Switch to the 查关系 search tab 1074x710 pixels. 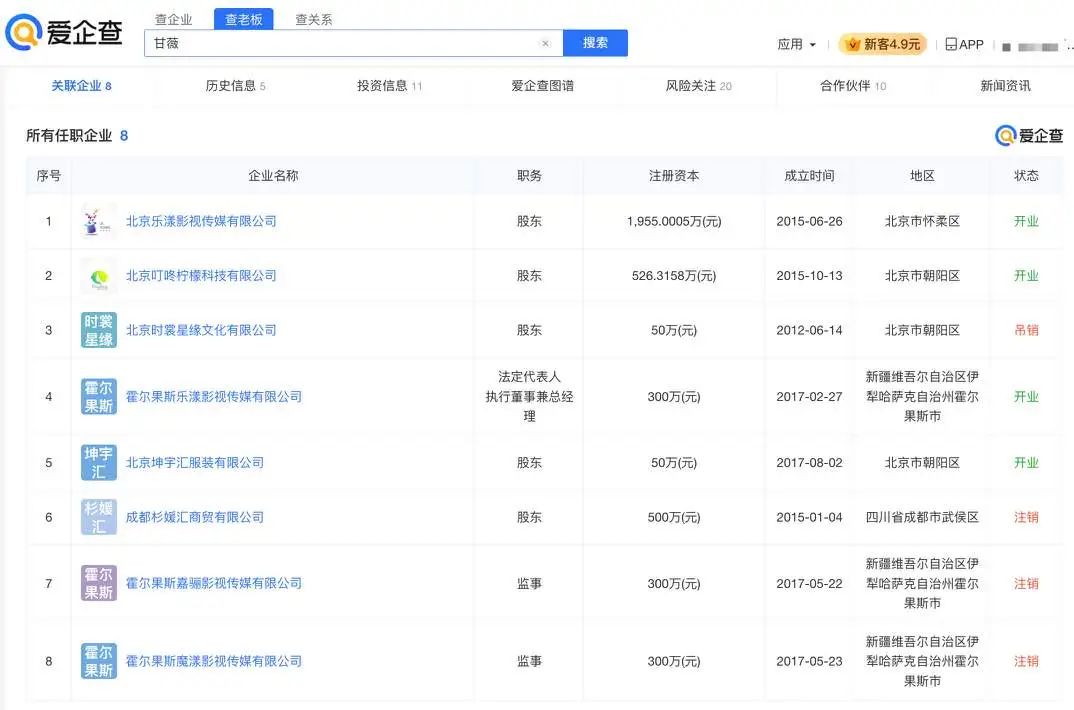pyautogui.click(x=313, y=20)
